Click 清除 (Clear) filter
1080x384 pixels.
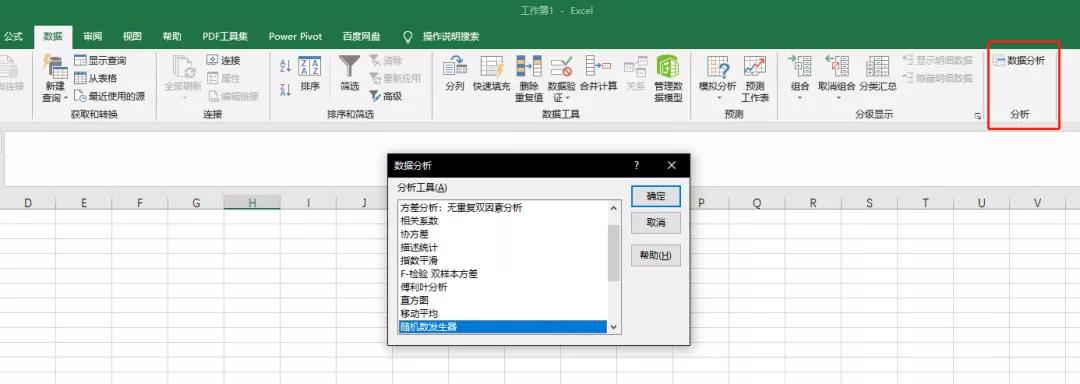pos(386,61)
